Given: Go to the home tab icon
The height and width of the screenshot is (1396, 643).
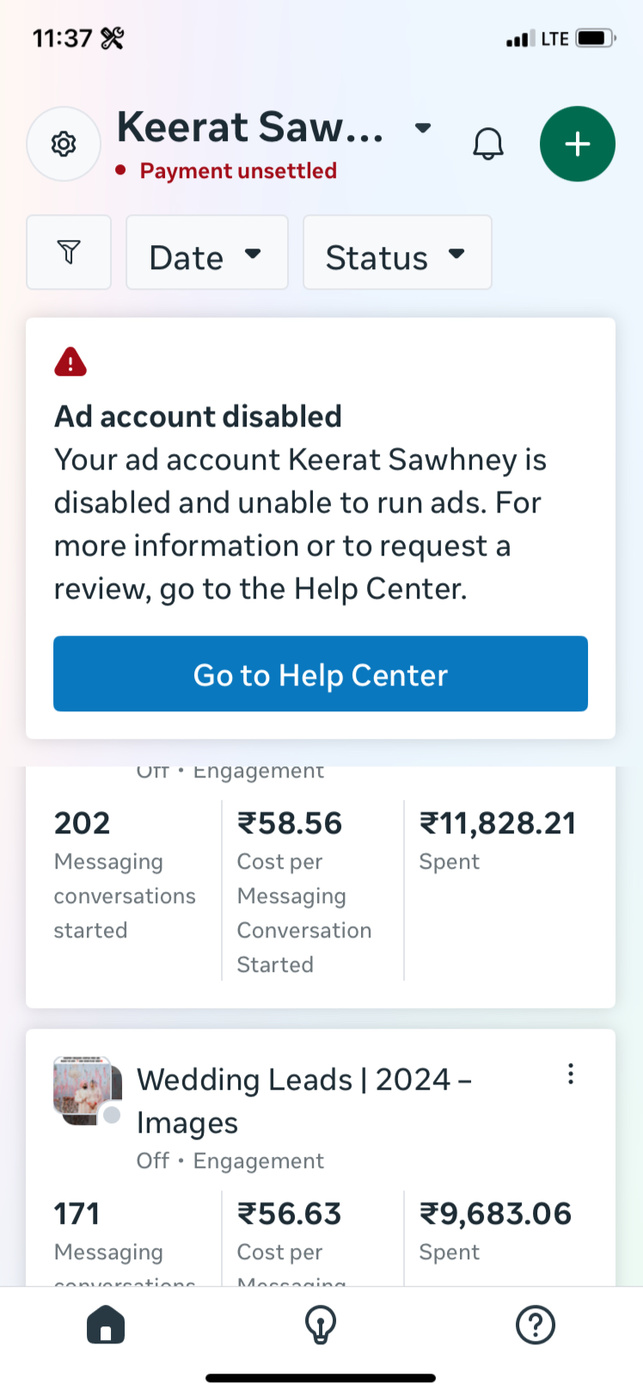Looking at the screenshot, I should (x=106, y=1326).
